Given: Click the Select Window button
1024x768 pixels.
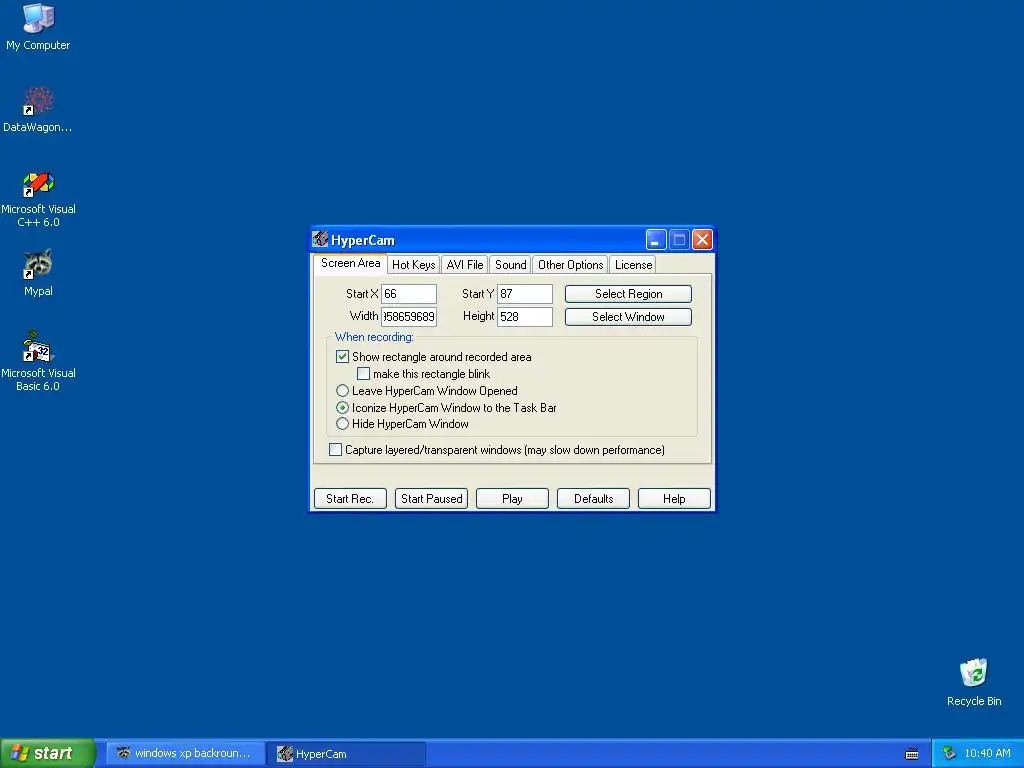Looking at the screenshot, I should [628, 317].
